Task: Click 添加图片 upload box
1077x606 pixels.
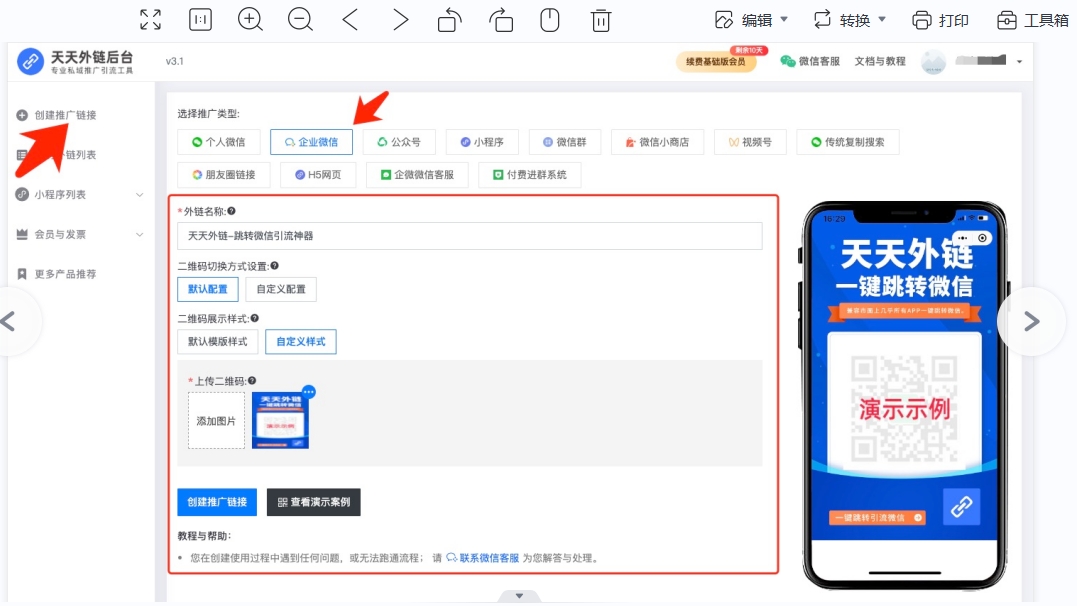Action: 216,420
